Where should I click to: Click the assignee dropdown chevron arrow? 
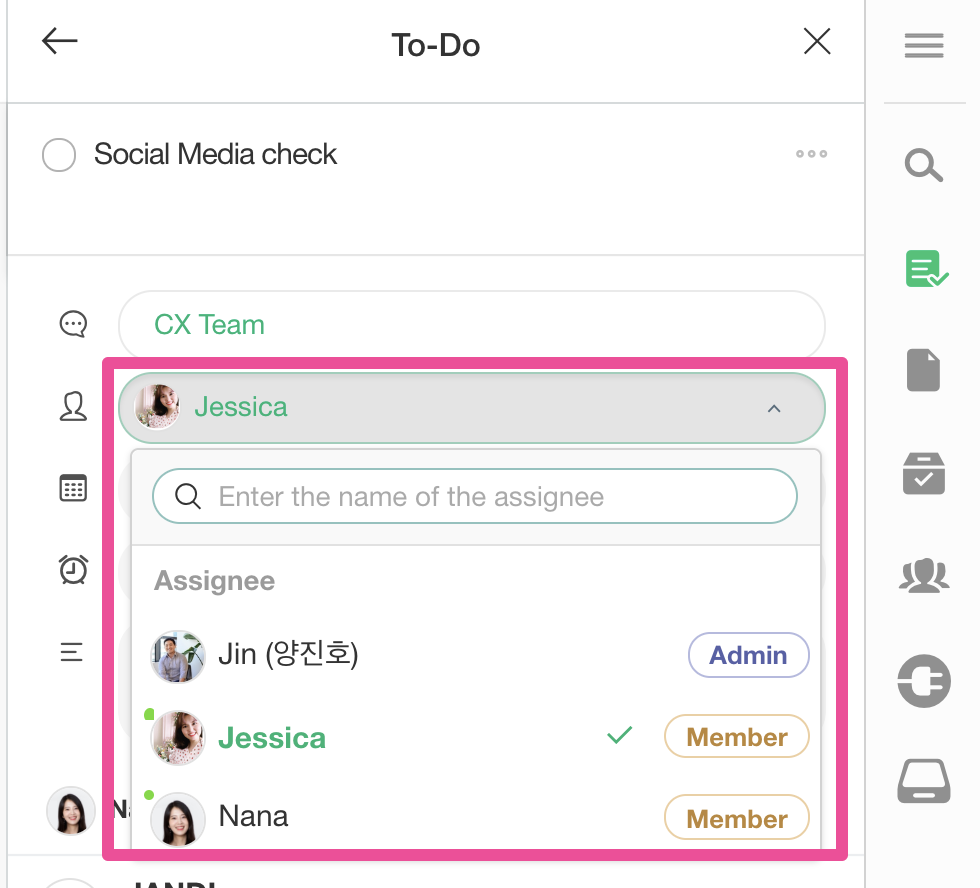click(774, 409)
